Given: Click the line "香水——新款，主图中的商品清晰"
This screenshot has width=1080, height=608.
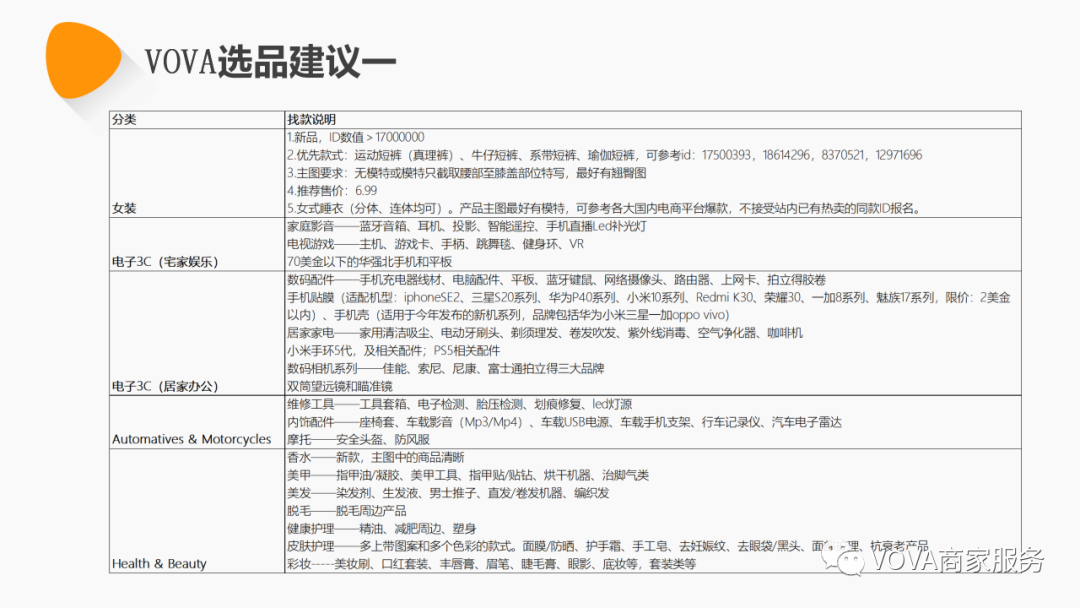Looking at the screenshot, I should click(x=375, y=457).
